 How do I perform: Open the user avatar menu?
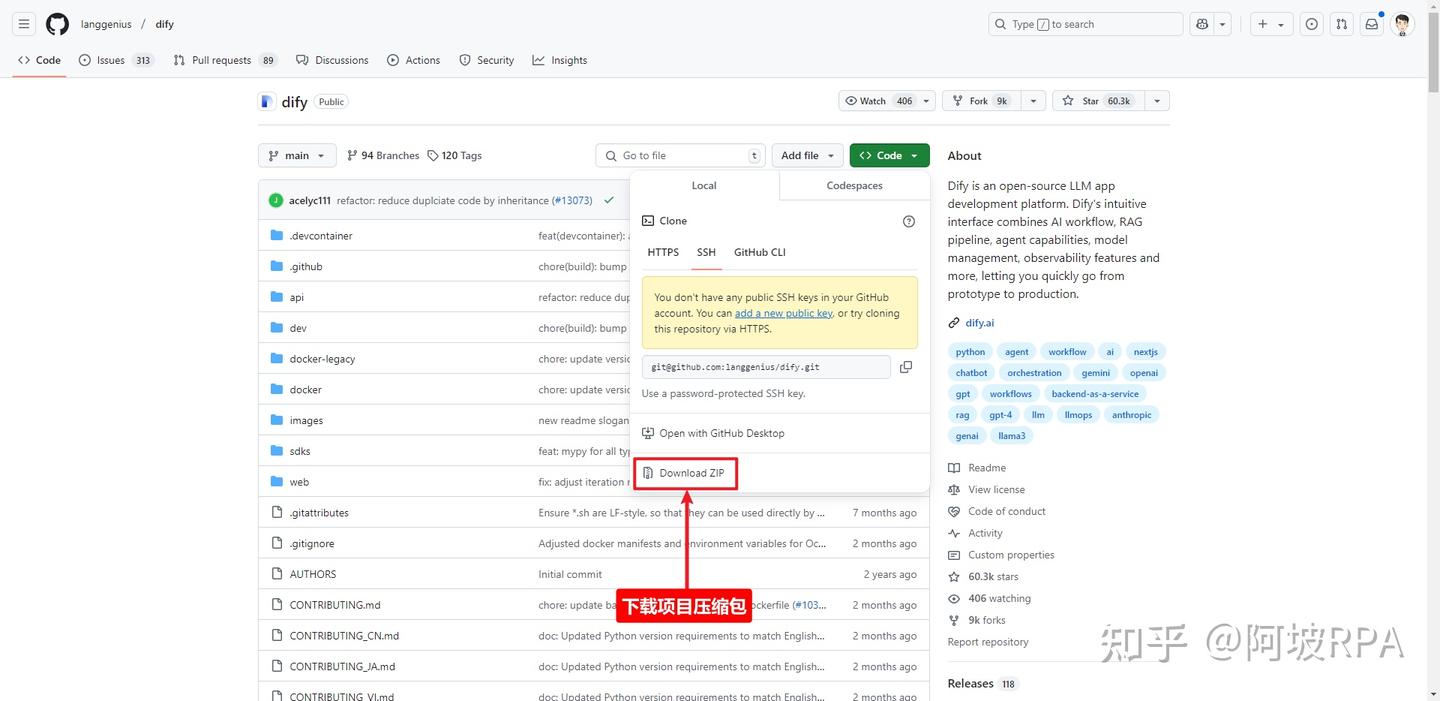click(1403, 24)
